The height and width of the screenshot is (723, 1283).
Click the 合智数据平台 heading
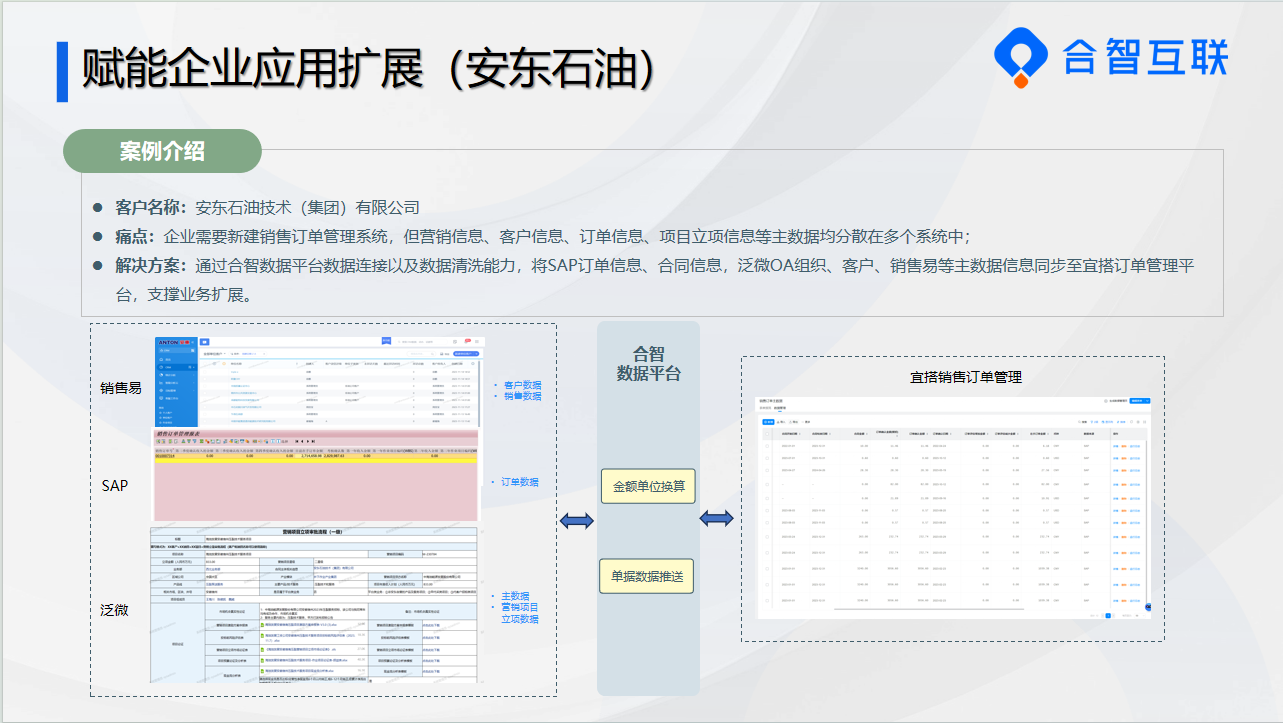[648, 363]
